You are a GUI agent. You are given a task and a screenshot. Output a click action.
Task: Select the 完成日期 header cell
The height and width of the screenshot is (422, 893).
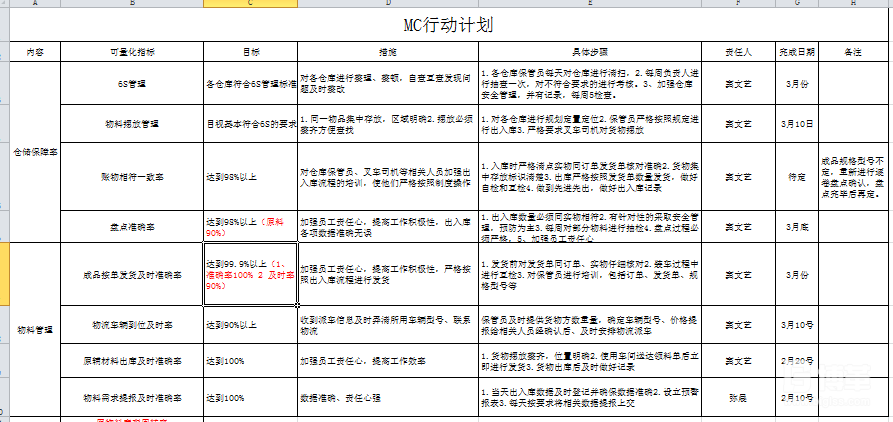pos(796,51)
